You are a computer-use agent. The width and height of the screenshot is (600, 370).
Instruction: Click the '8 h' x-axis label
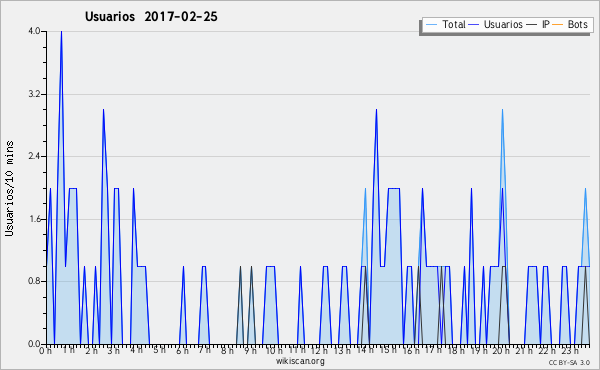point(227,351)
